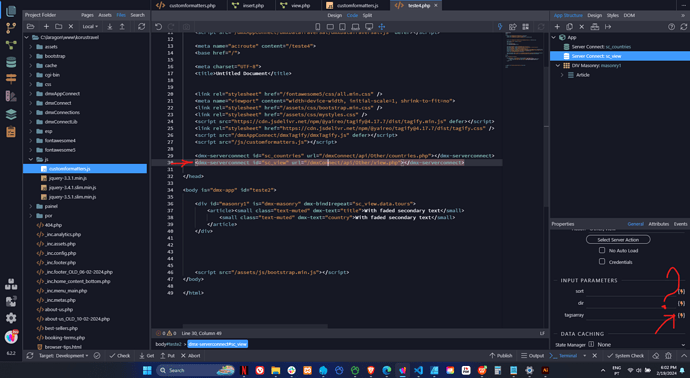
Task: Open the database manager sidebar icon
Action: pyautogui.click(x=11, y=62)
